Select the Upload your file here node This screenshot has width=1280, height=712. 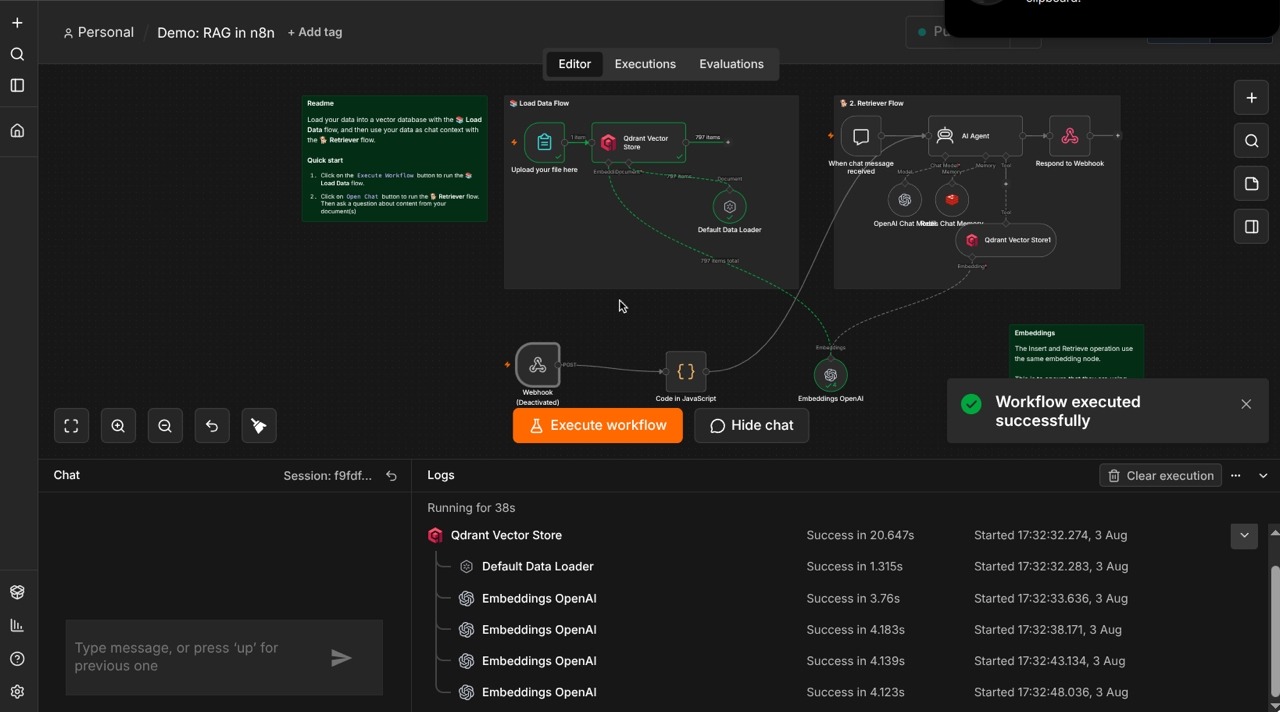point(544,143)
